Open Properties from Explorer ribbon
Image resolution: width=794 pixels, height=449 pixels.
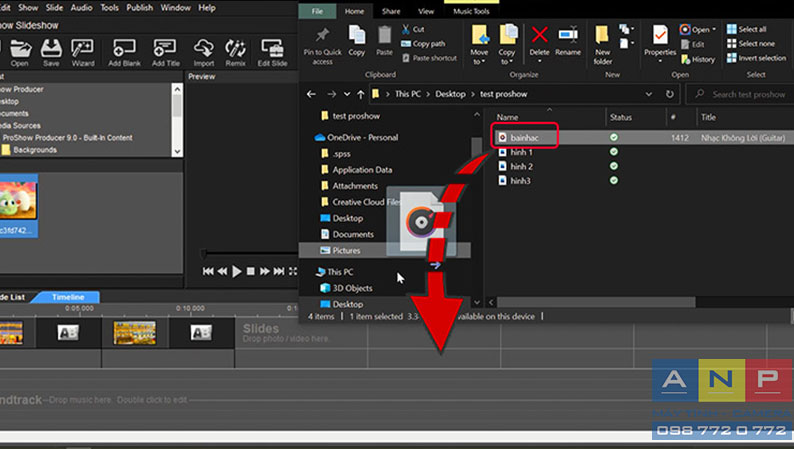(x=660, y=40)
